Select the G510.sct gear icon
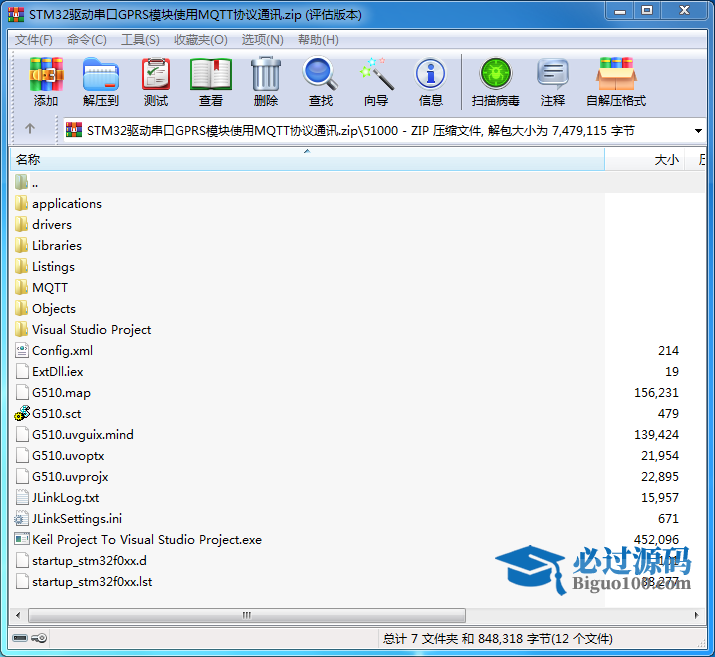This screenshot has height=657, width=715. tap(22, 413)
